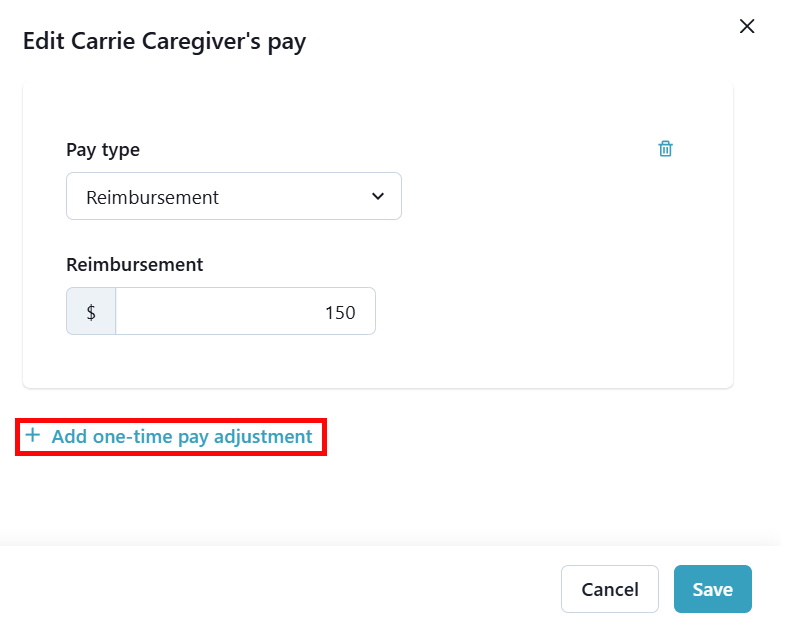Add one-time pay adjustment
The image size is (794, 630).
pyautogui.click(x=182, y=437)
